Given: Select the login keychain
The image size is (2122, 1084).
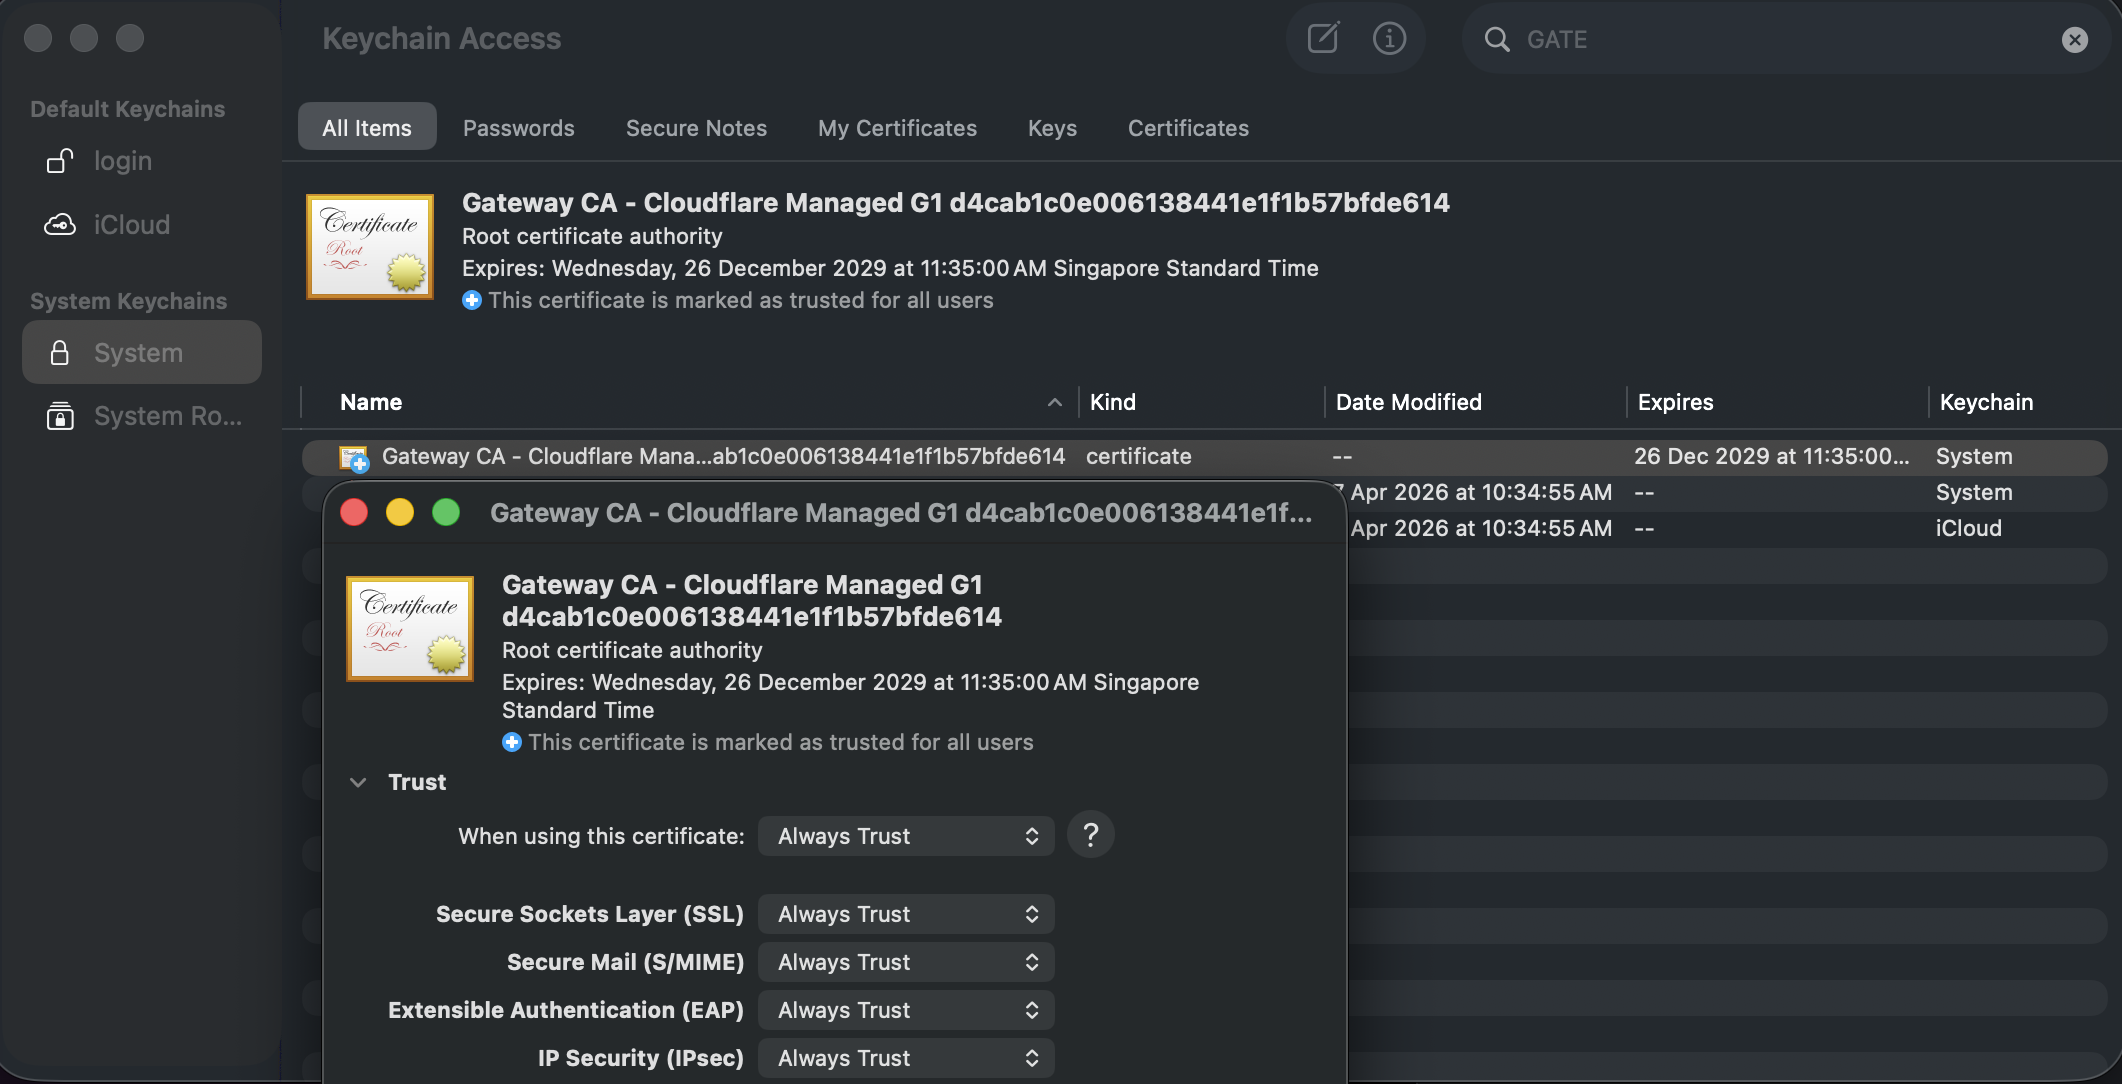Looking at the screenshot, I should 141,161.
